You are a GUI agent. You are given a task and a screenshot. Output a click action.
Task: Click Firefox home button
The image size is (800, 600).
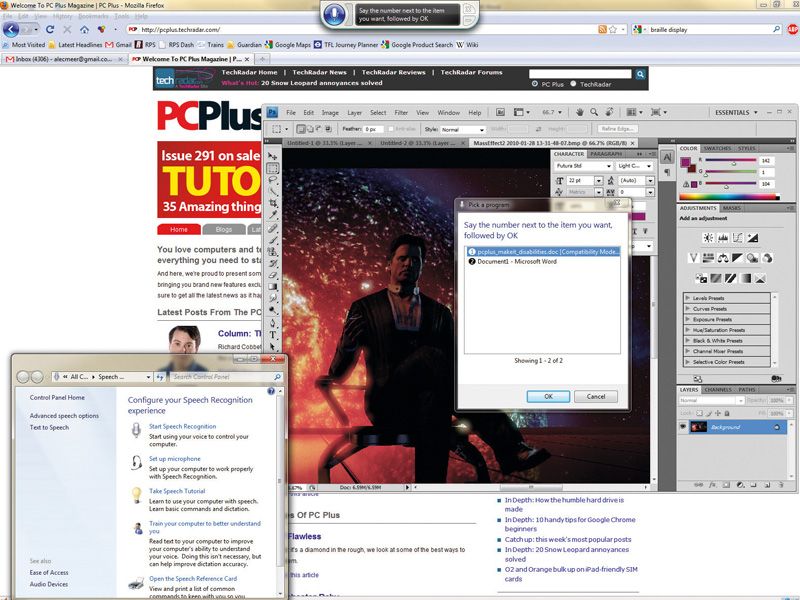84,30
